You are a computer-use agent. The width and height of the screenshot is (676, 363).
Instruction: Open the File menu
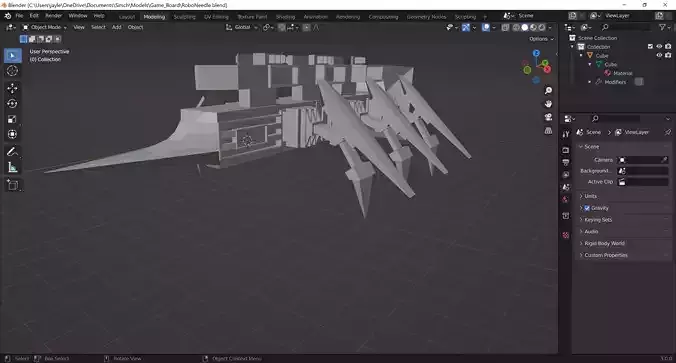(x=19, y=16)
